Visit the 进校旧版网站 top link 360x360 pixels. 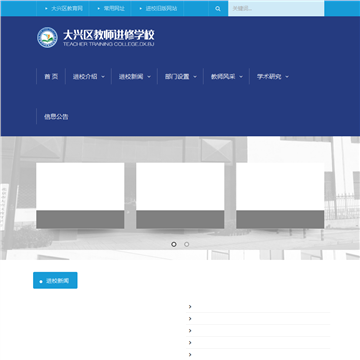coord(161,9)
